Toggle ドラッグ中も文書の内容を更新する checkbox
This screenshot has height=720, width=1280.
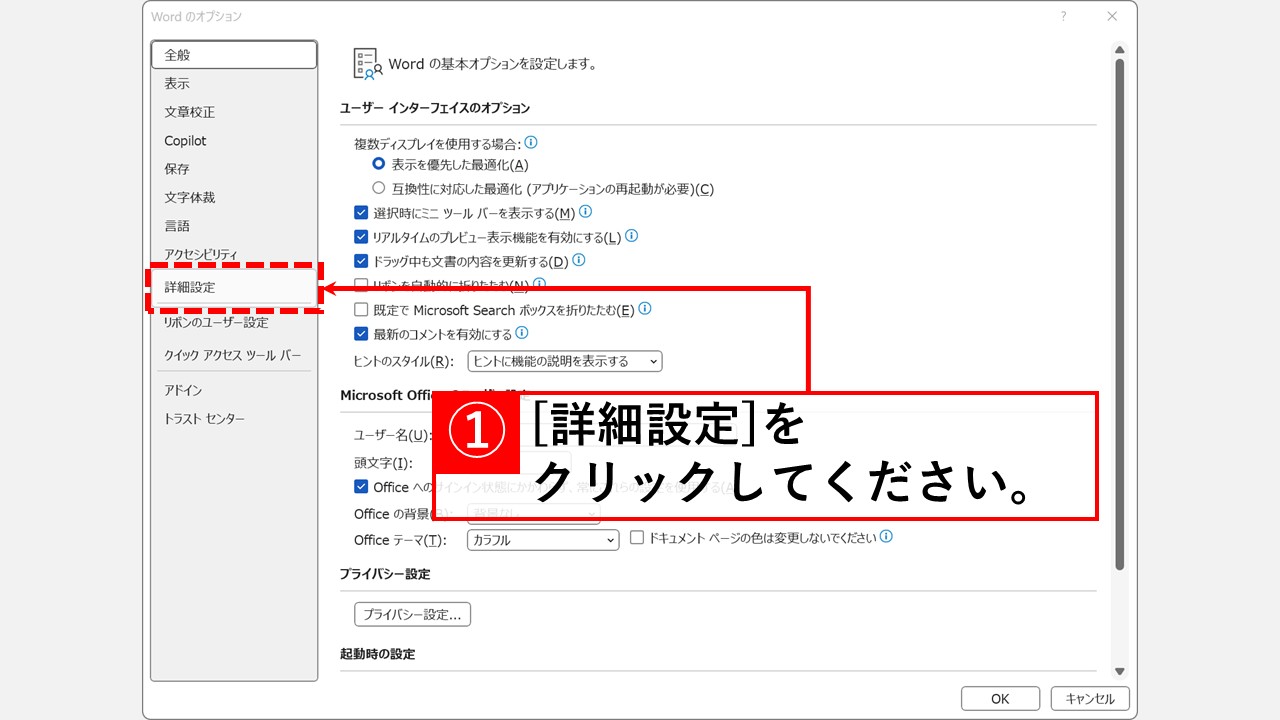coord(361,261)
